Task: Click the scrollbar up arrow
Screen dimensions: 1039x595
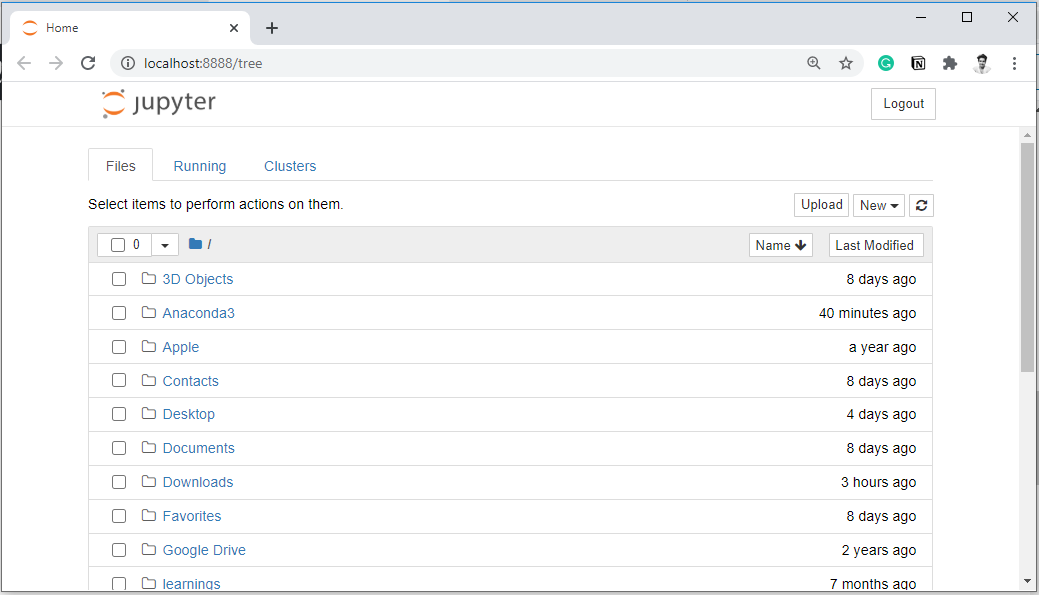Action: pos(1027,135)
